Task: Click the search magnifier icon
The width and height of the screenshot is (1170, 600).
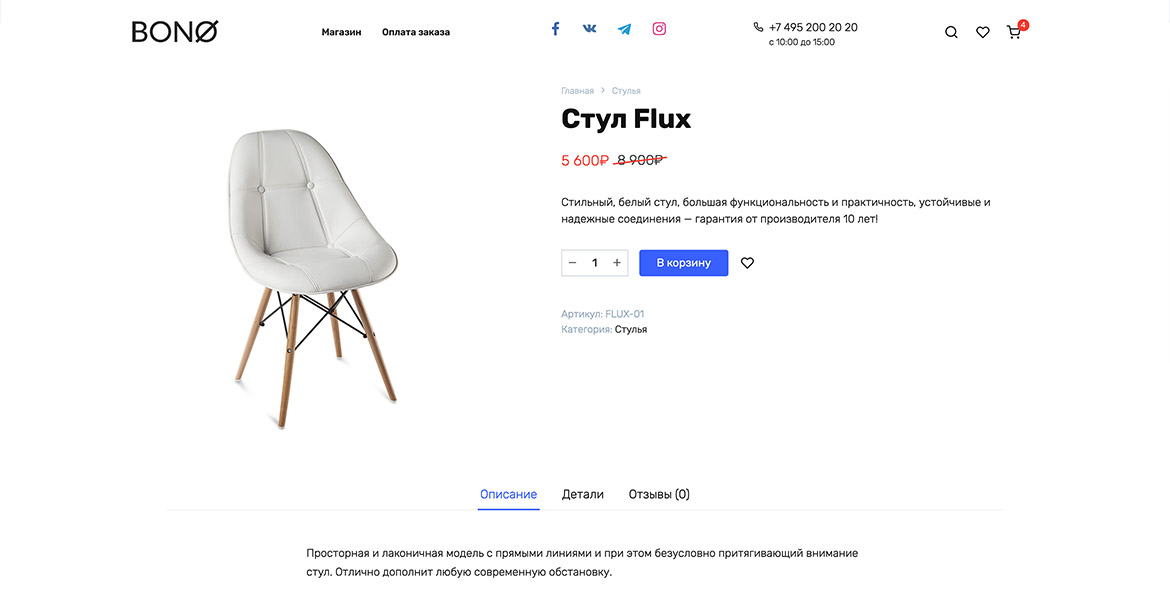Action: coord(951,32)
